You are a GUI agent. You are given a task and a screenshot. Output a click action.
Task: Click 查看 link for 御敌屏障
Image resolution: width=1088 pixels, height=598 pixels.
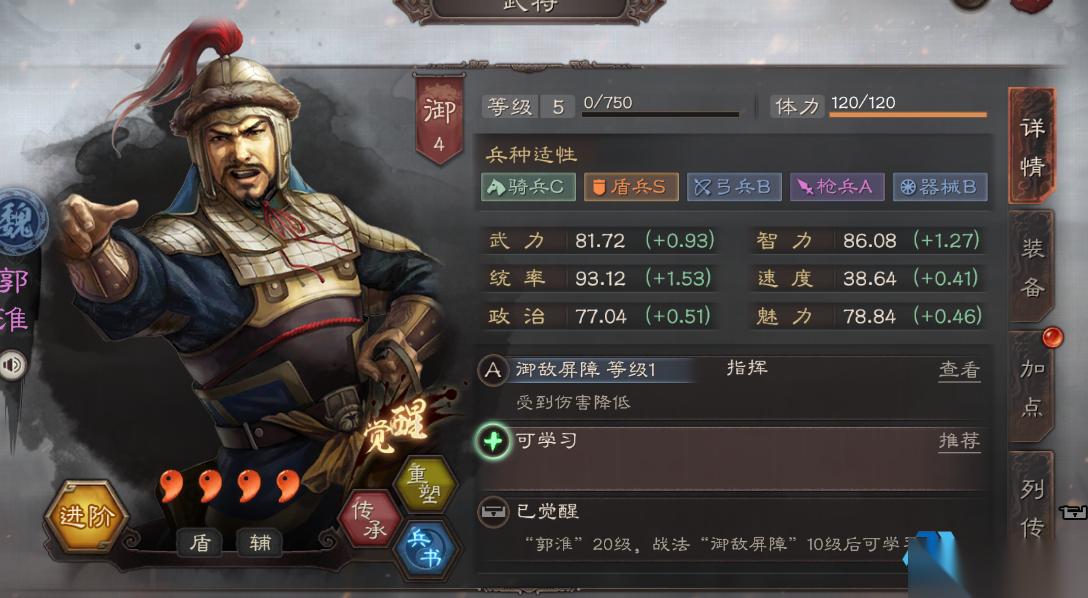(x=959, y=370)
